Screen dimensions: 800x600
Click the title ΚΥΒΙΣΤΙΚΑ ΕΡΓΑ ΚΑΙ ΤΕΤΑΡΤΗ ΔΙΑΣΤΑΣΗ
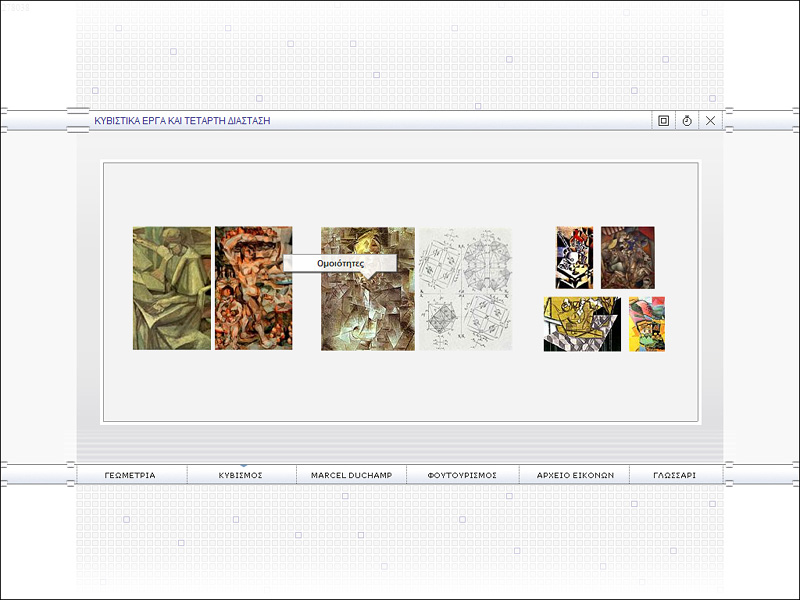pyautogui.click(x=182, y=121)
